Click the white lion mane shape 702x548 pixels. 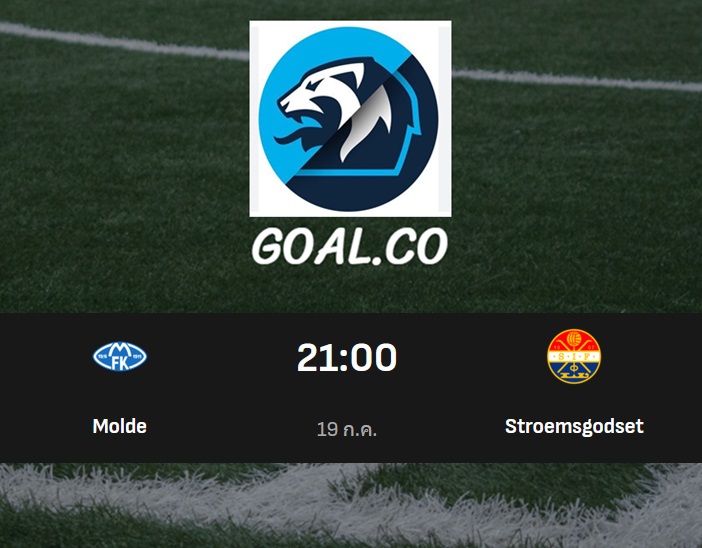point(367,123)
